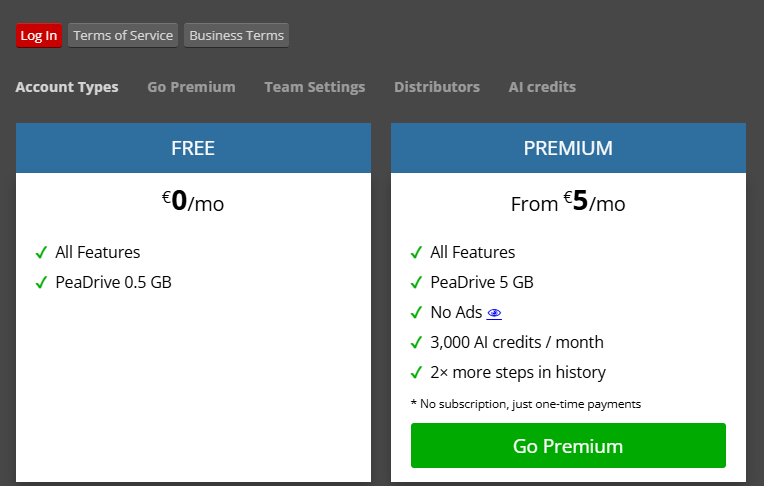Click the From €5/mo price text
764x486 pixels.
pos(568,201)
